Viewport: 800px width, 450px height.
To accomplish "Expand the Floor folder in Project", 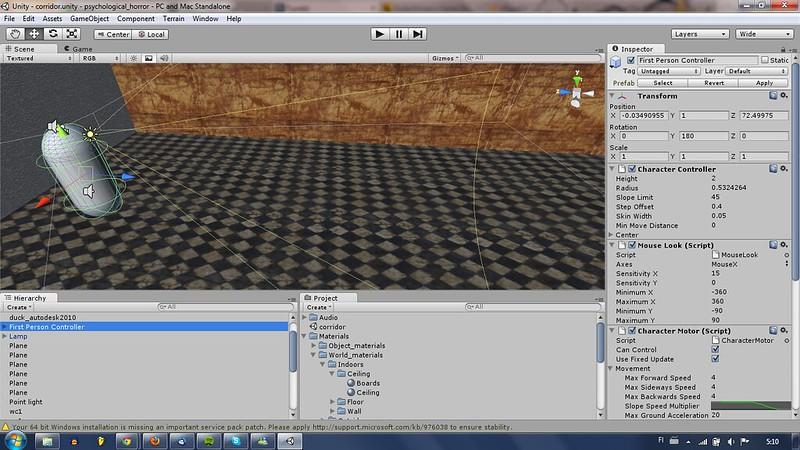I will [x=334, y=401].
